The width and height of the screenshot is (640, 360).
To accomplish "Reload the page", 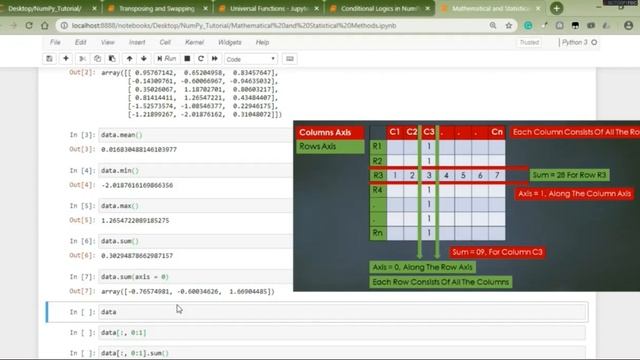I will click(x=29, y=25).
